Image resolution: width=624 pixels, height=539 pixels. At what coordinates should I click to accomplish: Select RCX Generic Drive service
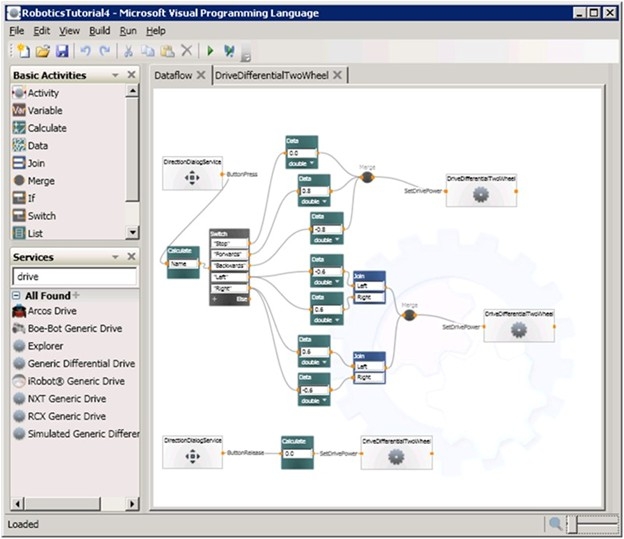click(60, 416)
